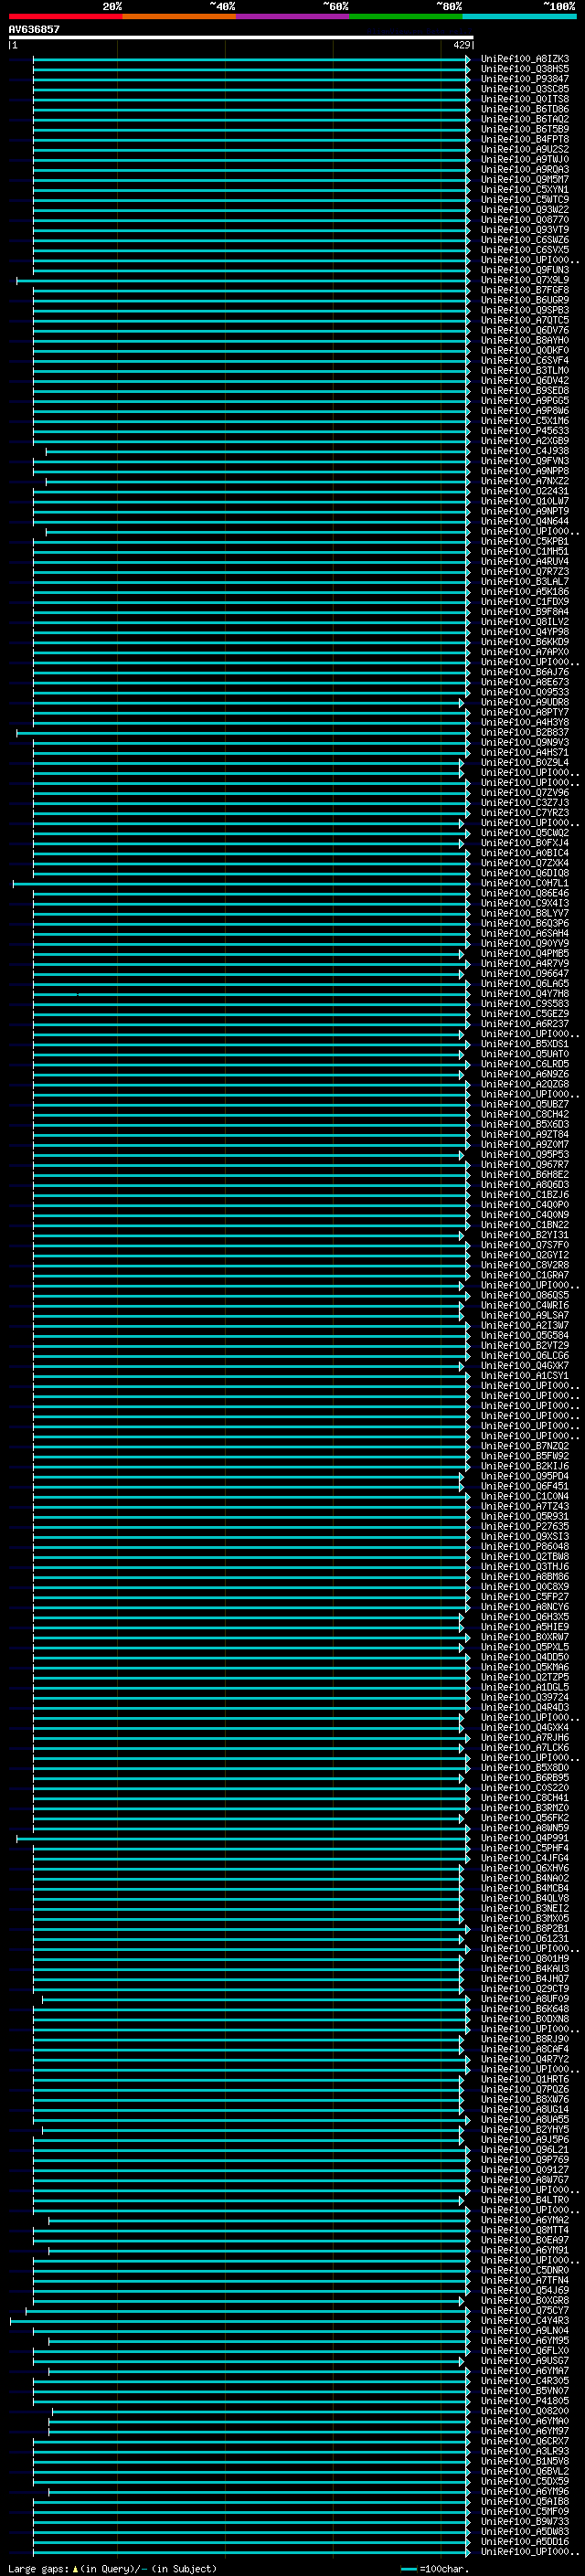Click the green ~80% identity legend segment

coord(406,16)
